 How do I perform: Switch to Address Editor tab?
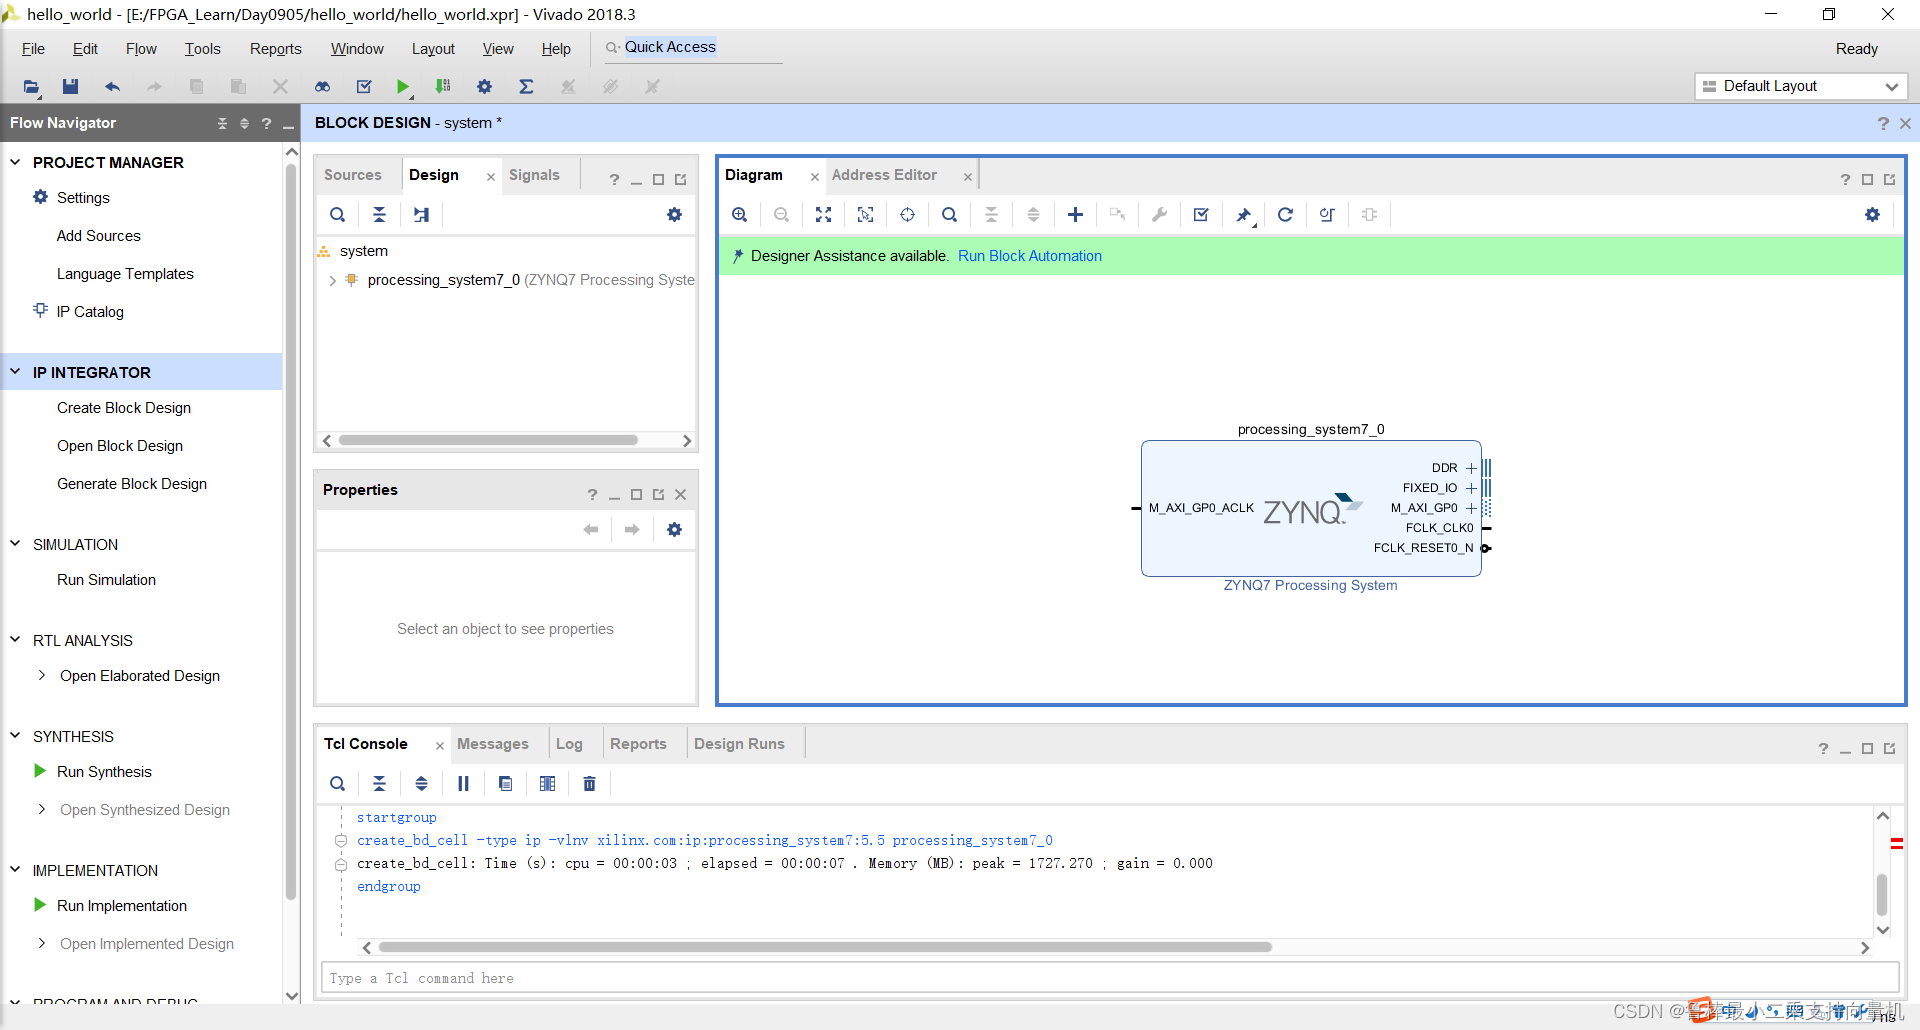pos(884,175)
